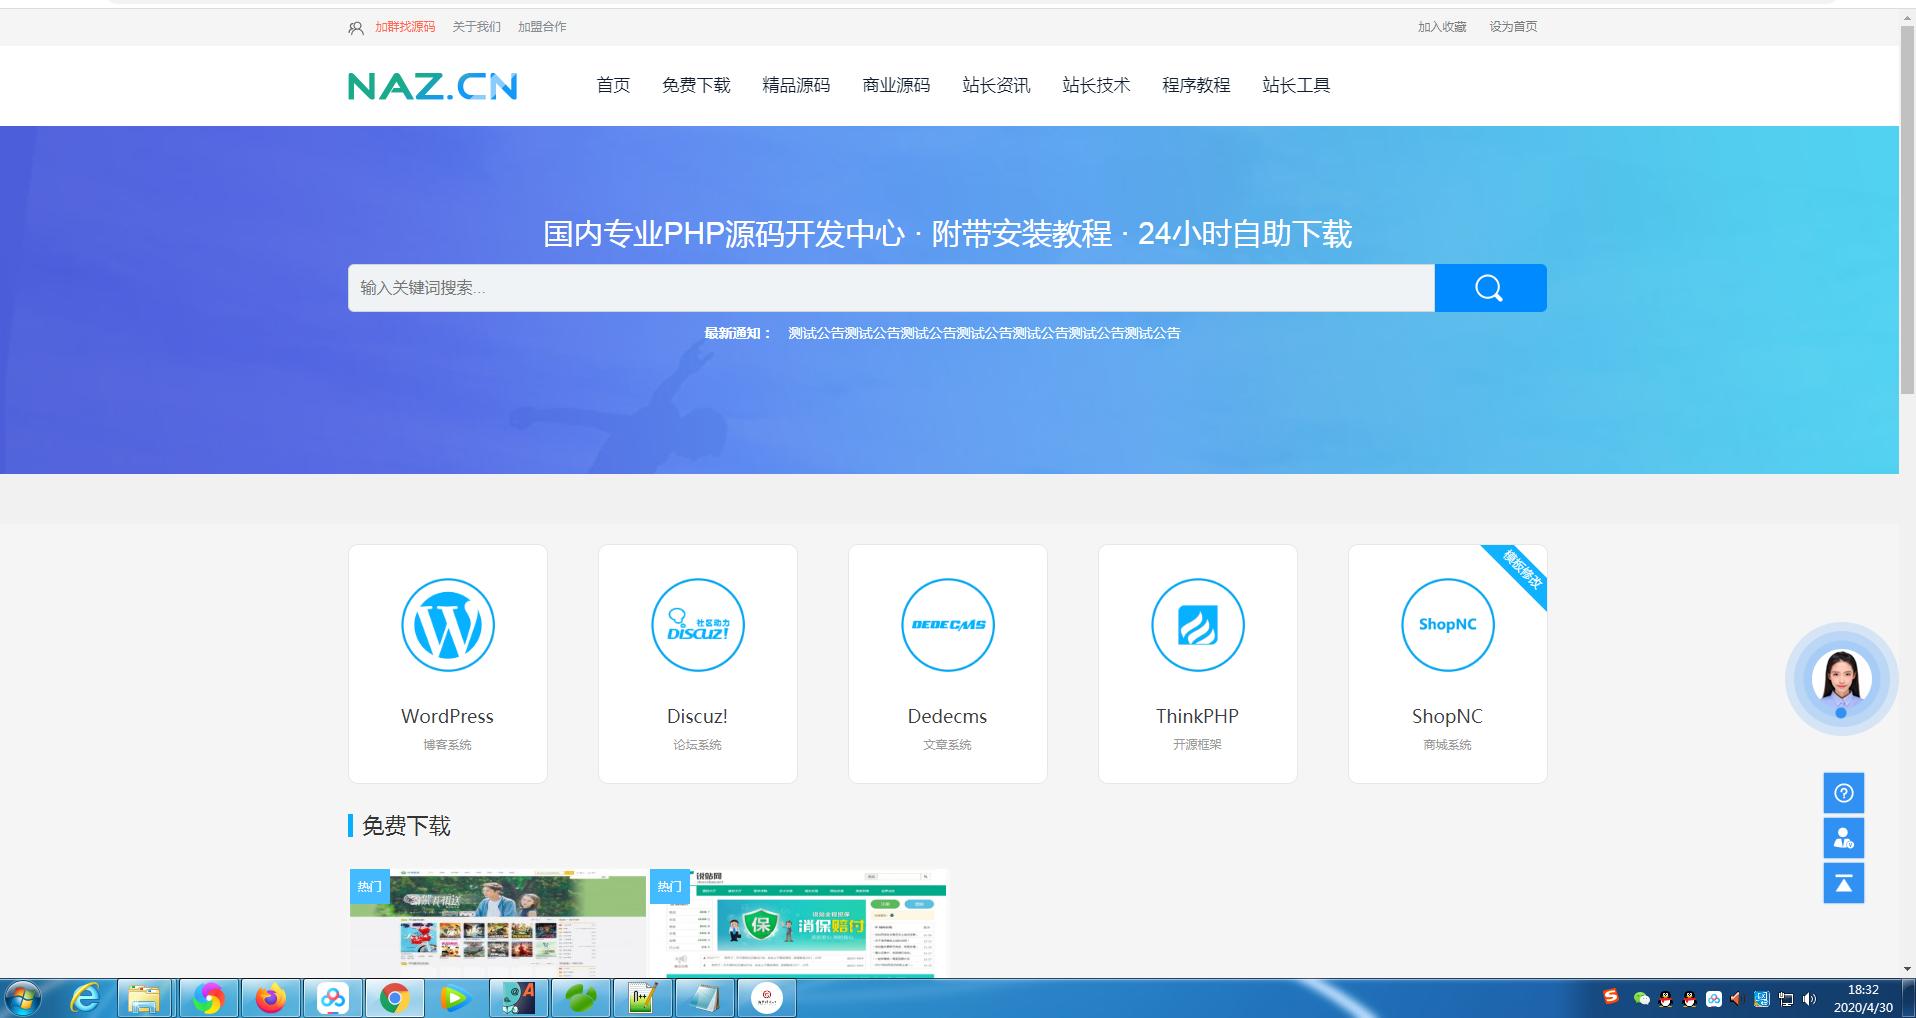Click the ThinkPHP flame logo
Viewport: 1916px width, 1018px height.
pos(1197,625)
